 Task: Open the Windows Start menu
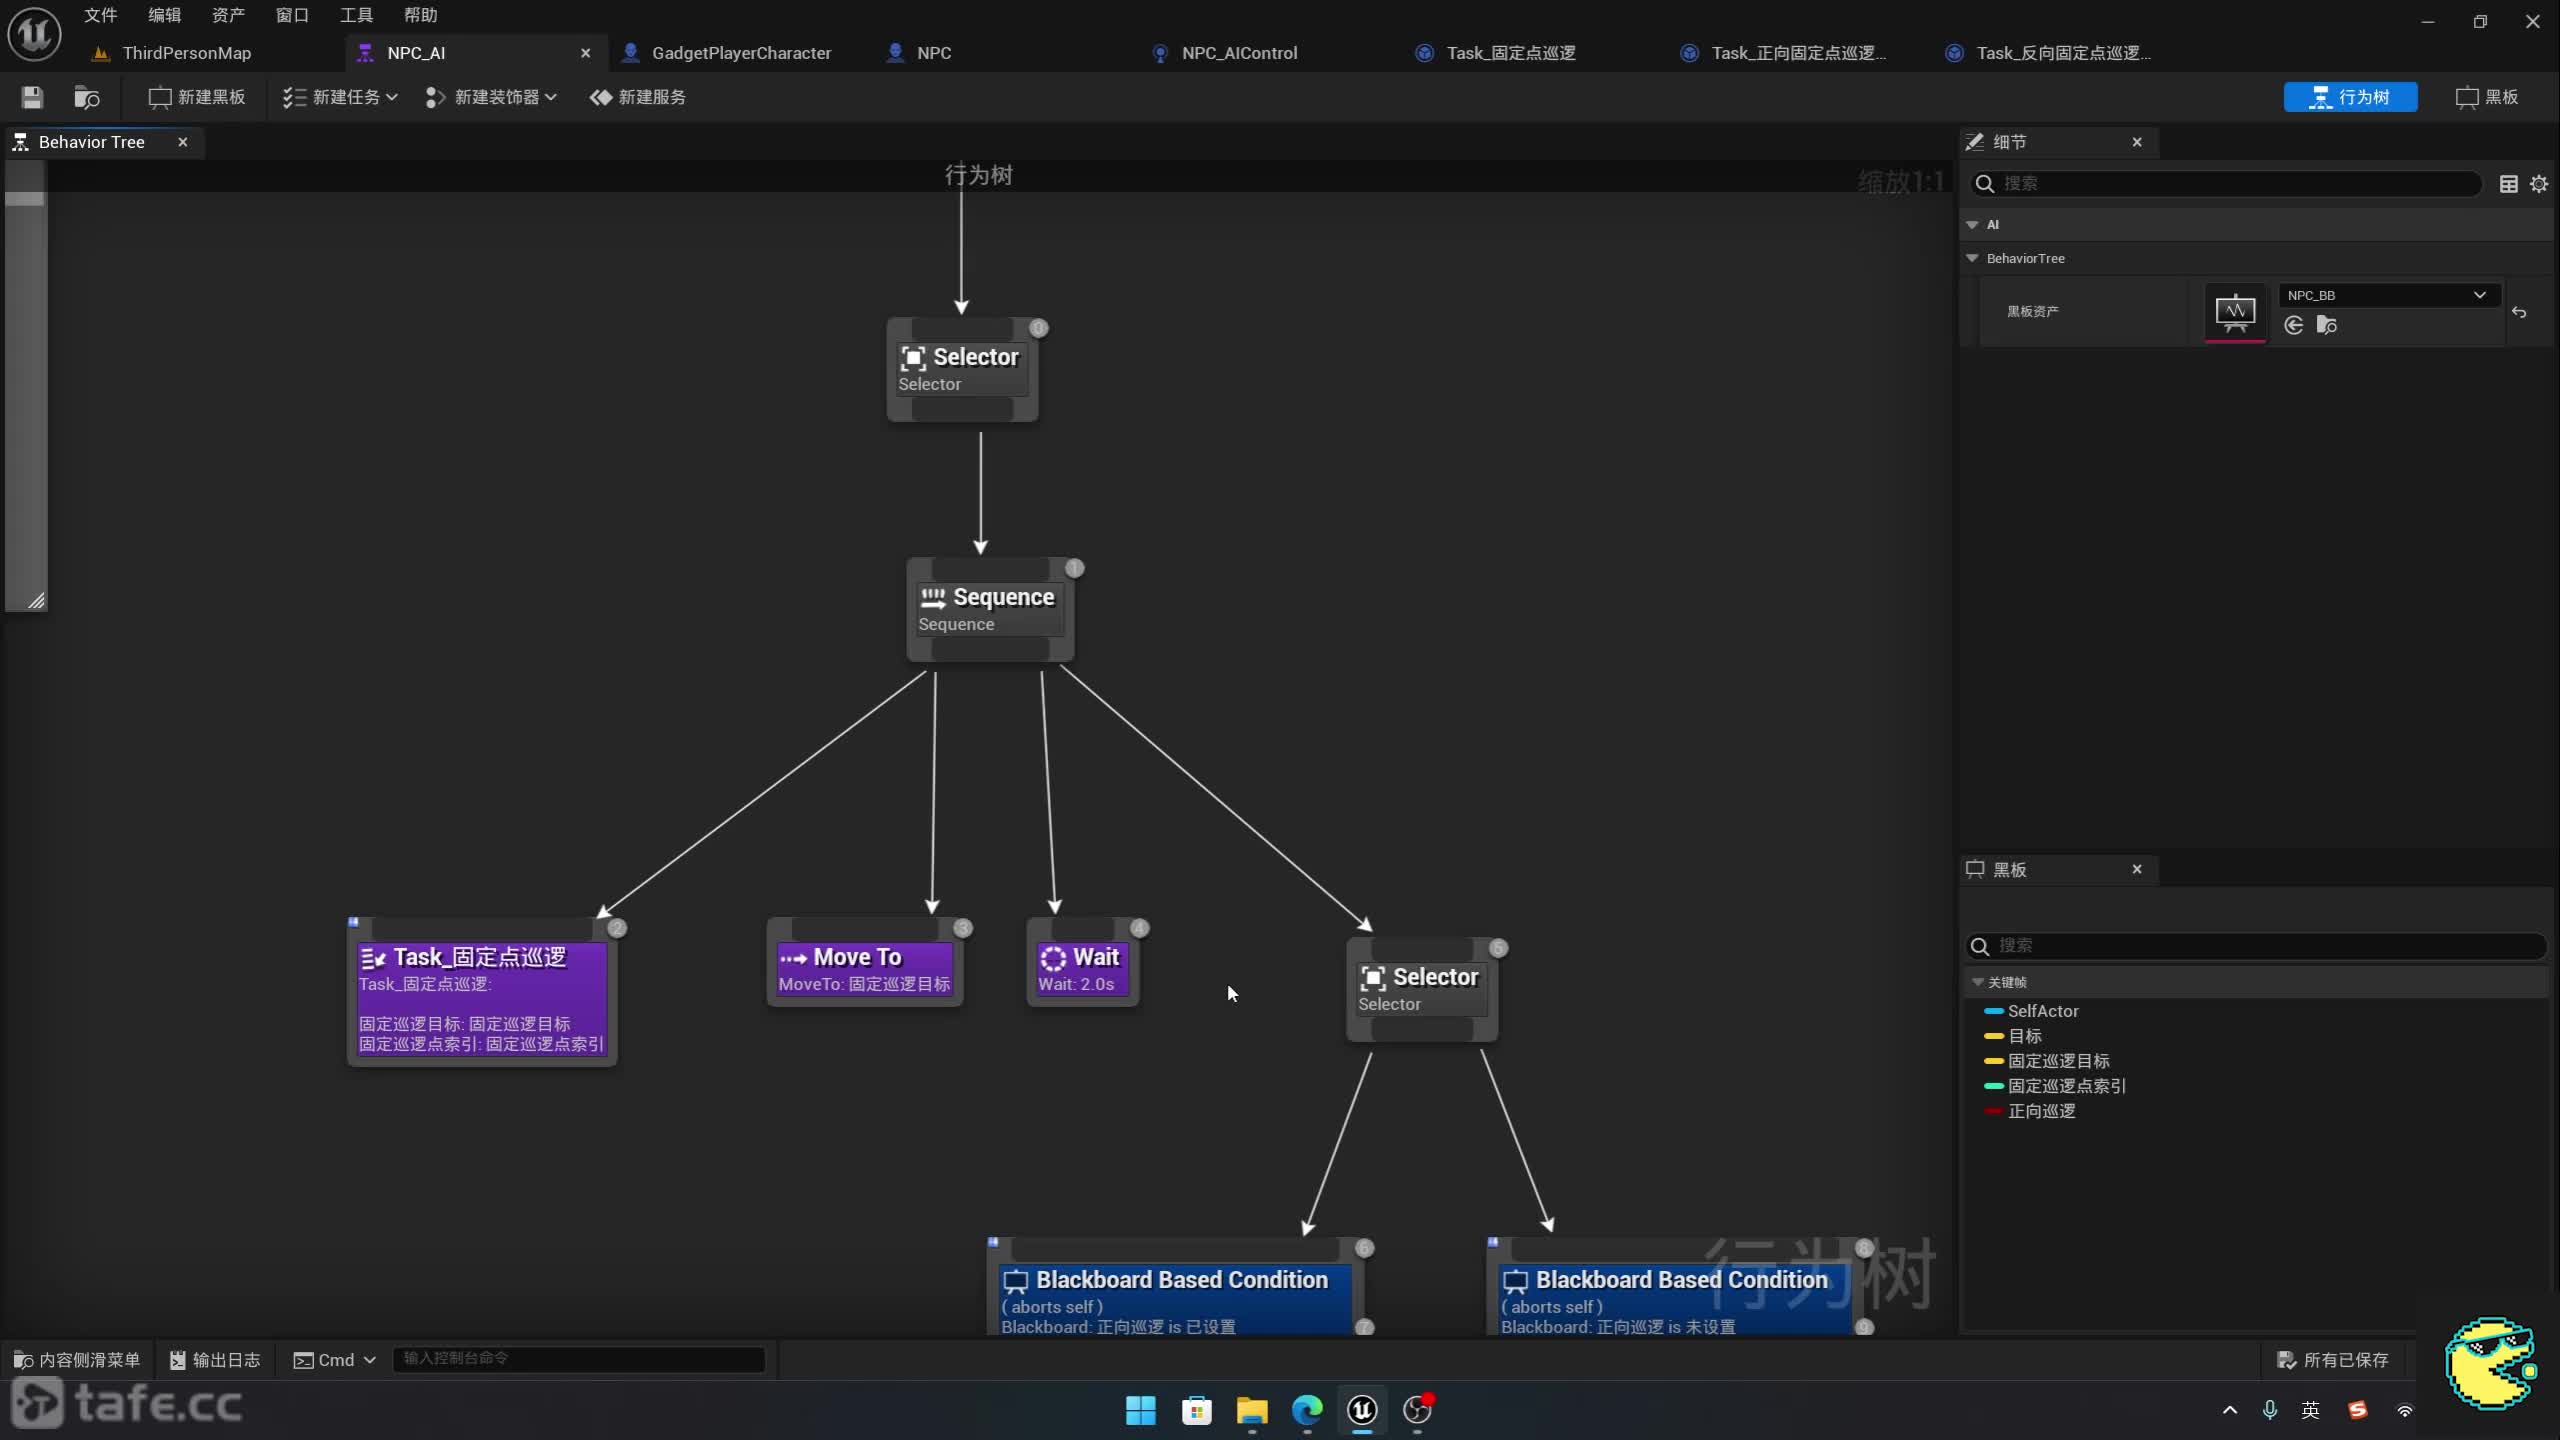coord(1141,1410)
